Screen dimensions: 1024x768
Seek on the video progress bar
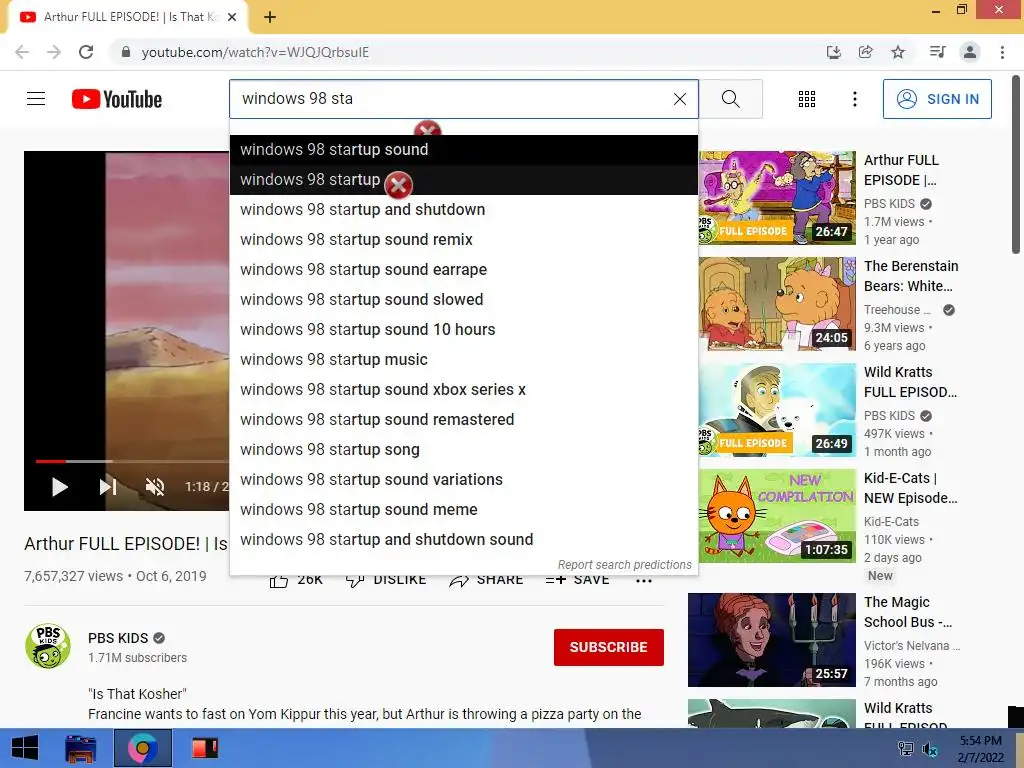click(x=132, y=461)
